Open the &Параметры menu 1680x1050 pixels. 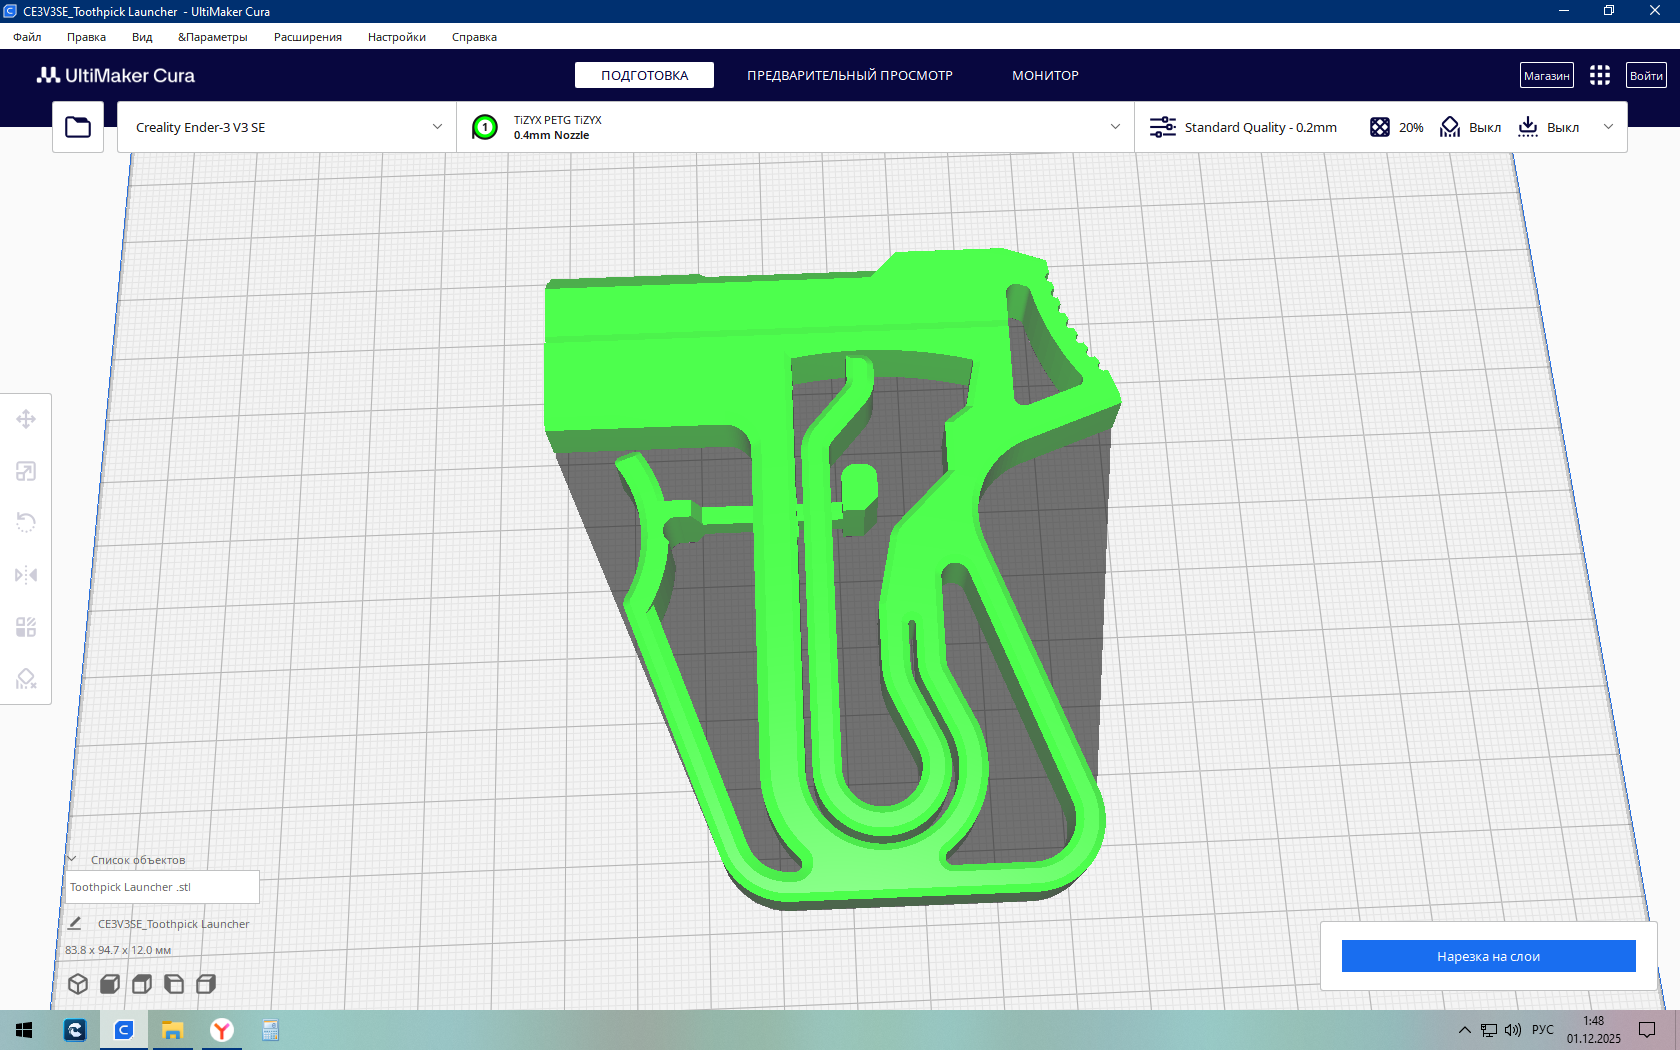[x=213, y=37]
